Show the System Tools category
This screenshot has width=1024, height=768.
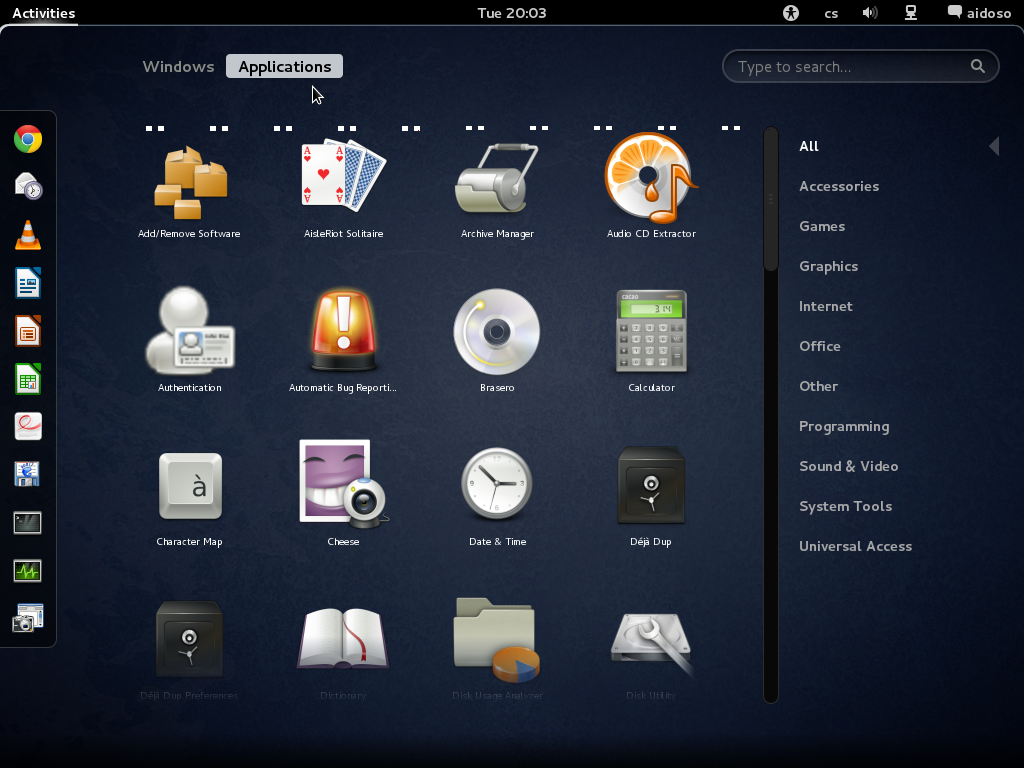(845, 506)
